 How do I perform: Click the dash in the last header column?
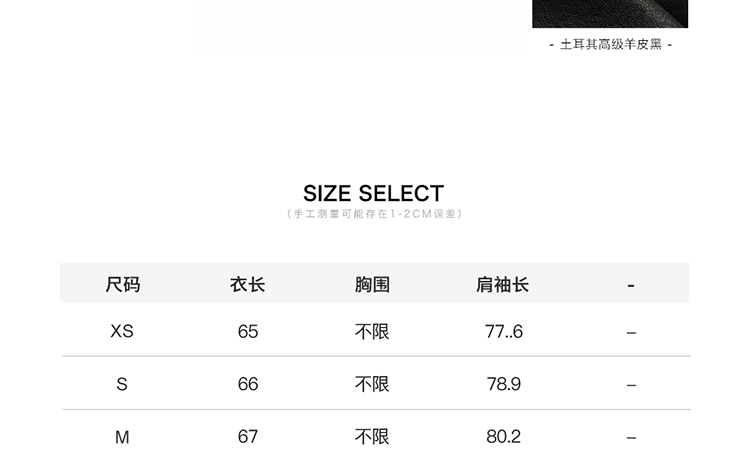tap(631, 286)
